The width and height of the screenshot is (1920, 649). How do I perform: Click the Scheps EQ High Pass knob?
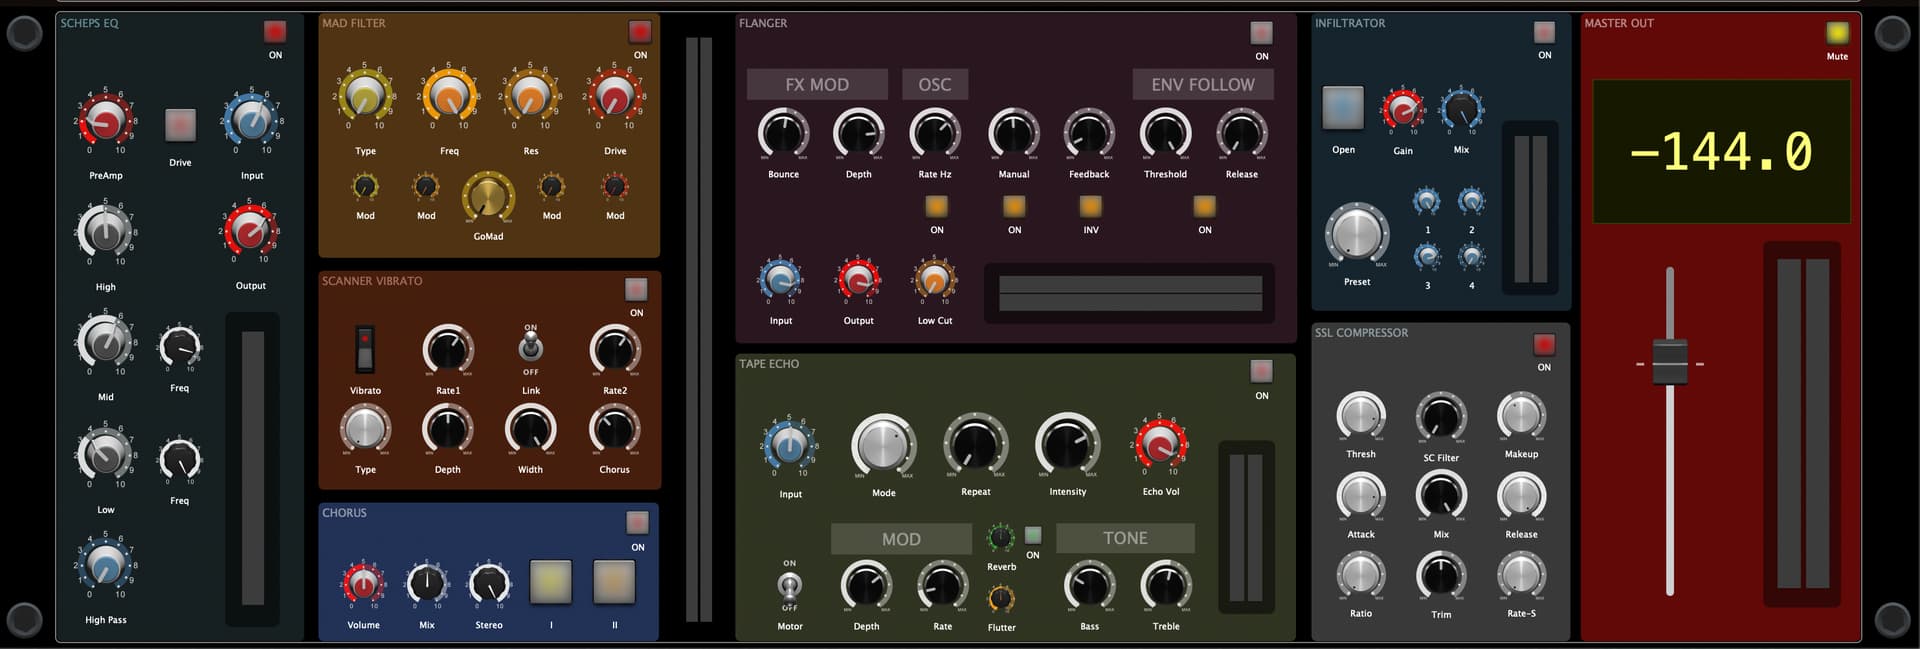coord(105,566)
